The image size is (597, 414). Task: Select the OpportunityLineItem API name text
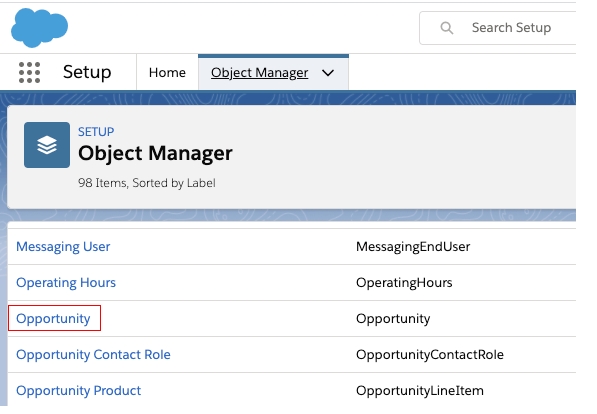[x=420, y=390]
